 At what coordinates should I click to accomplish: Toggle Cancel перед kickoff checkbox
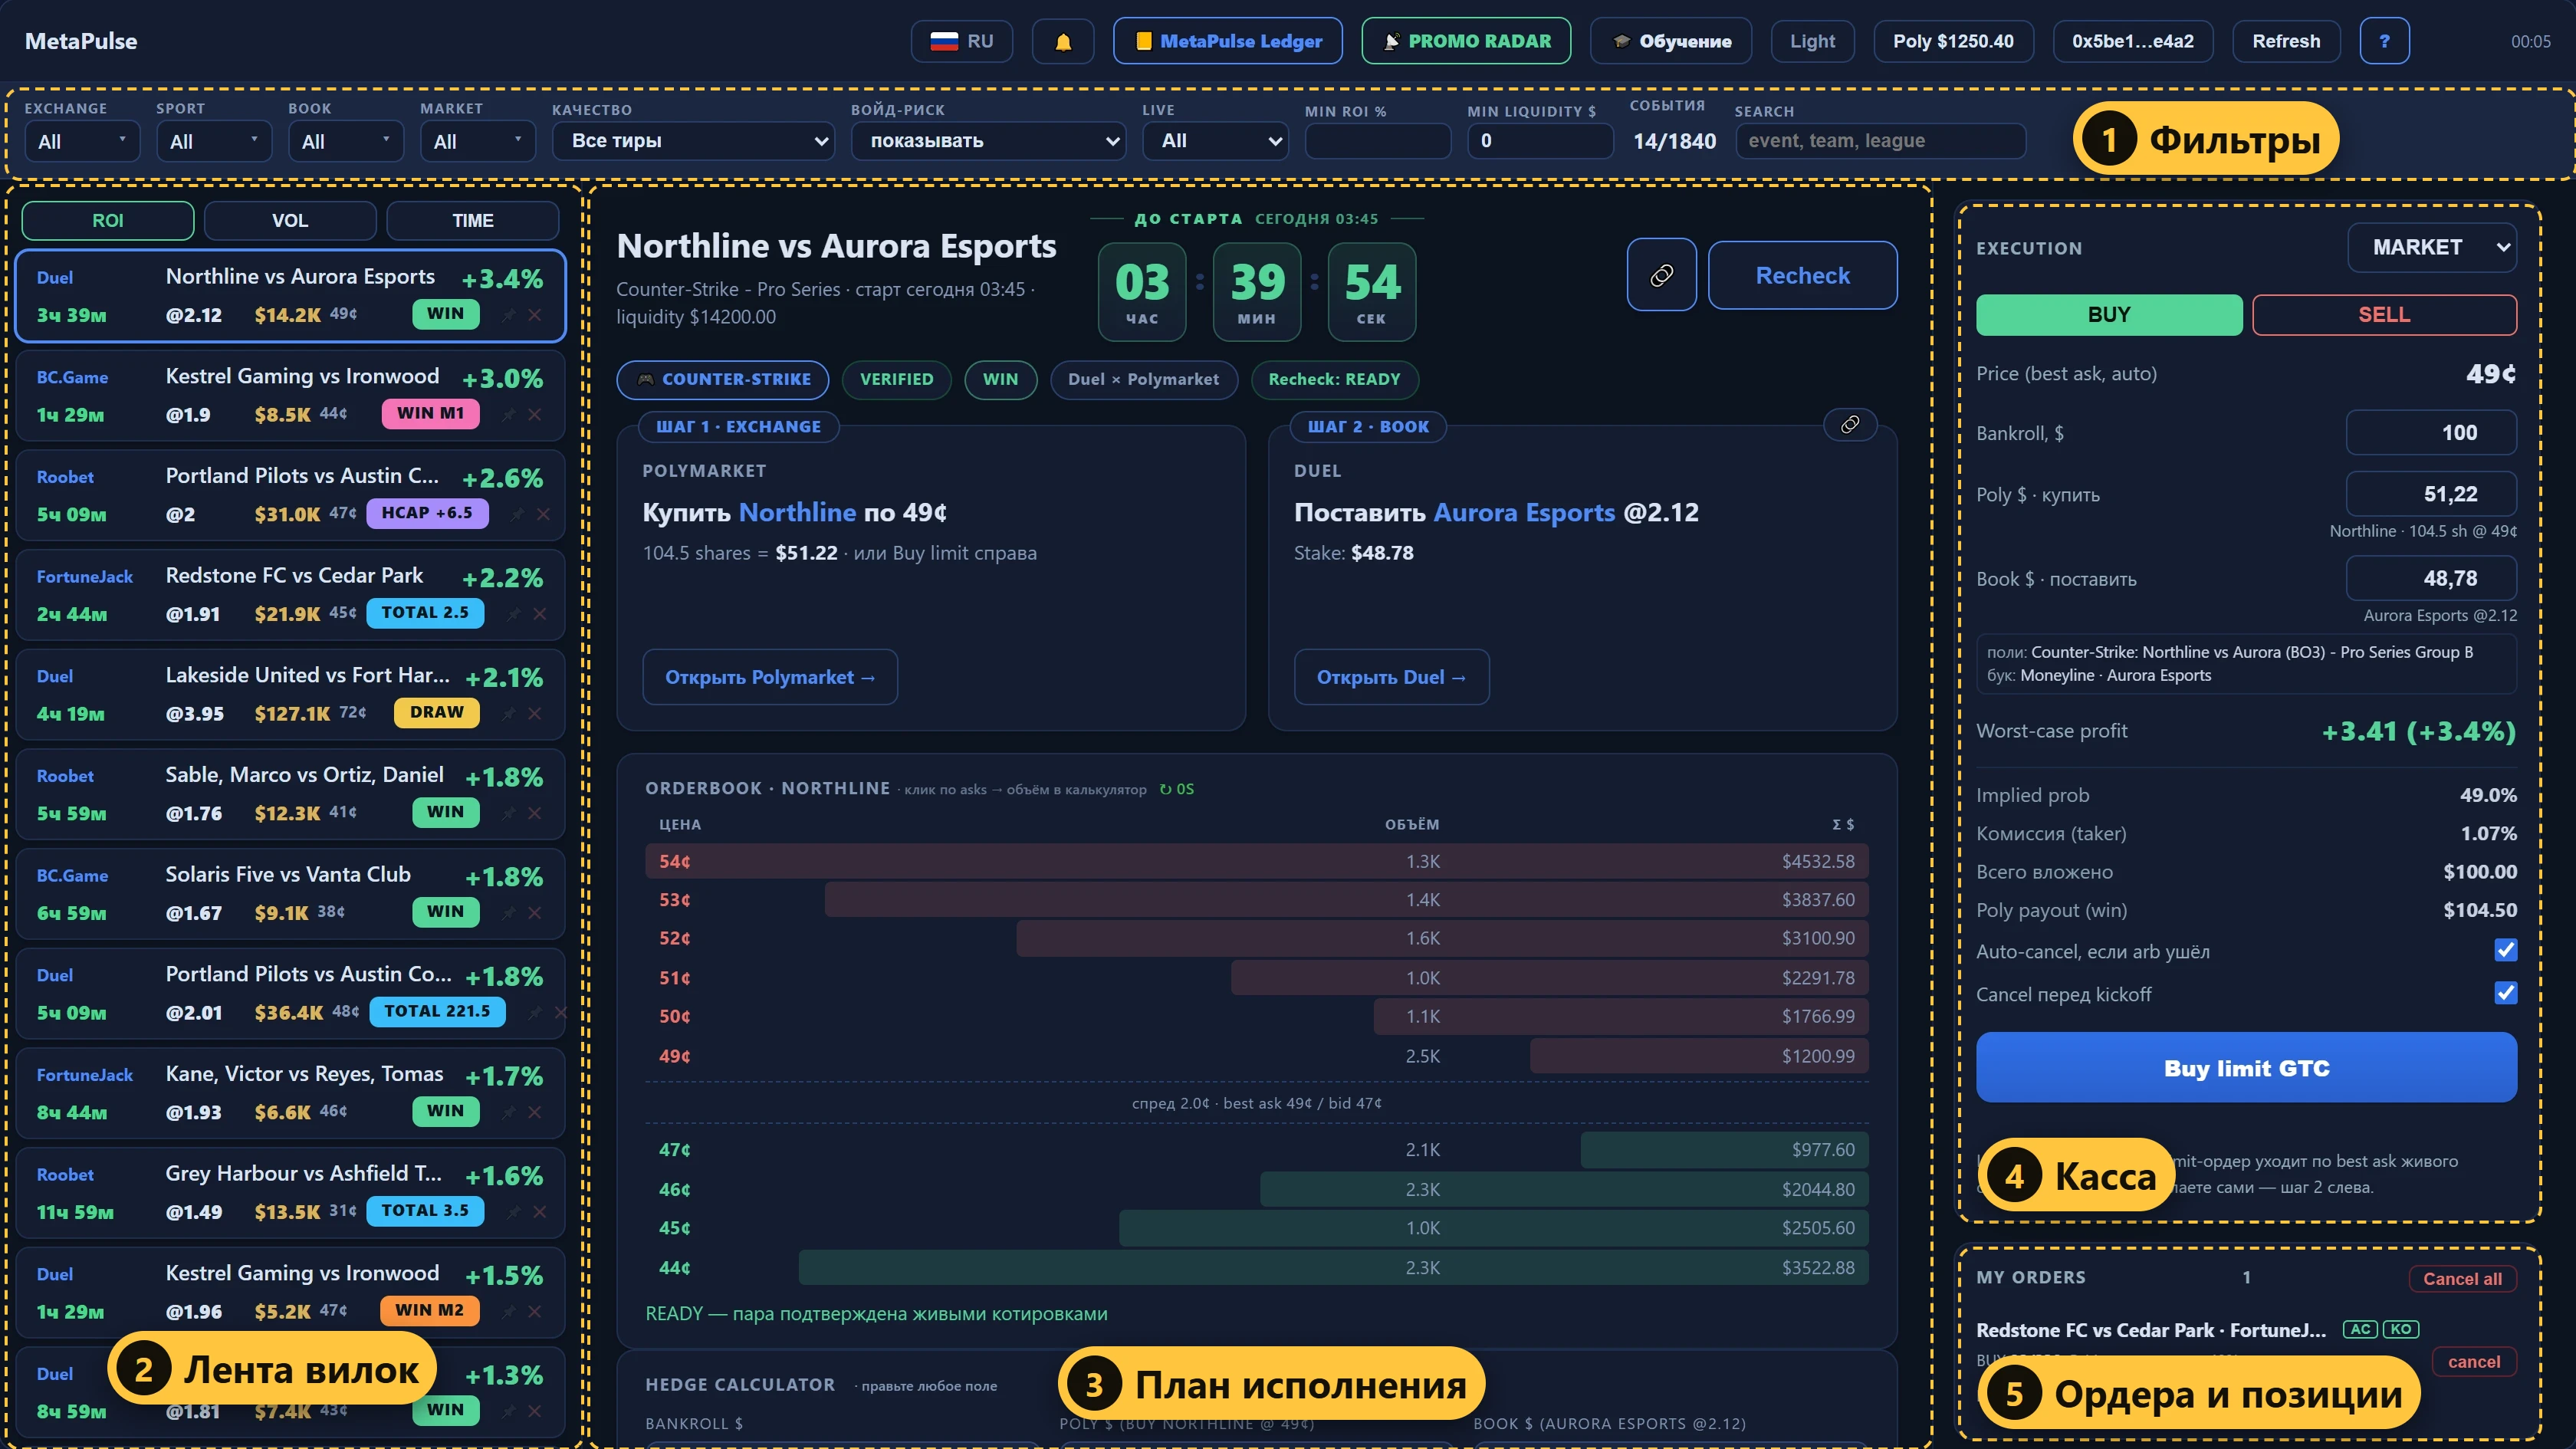(x=2505, y=993)
